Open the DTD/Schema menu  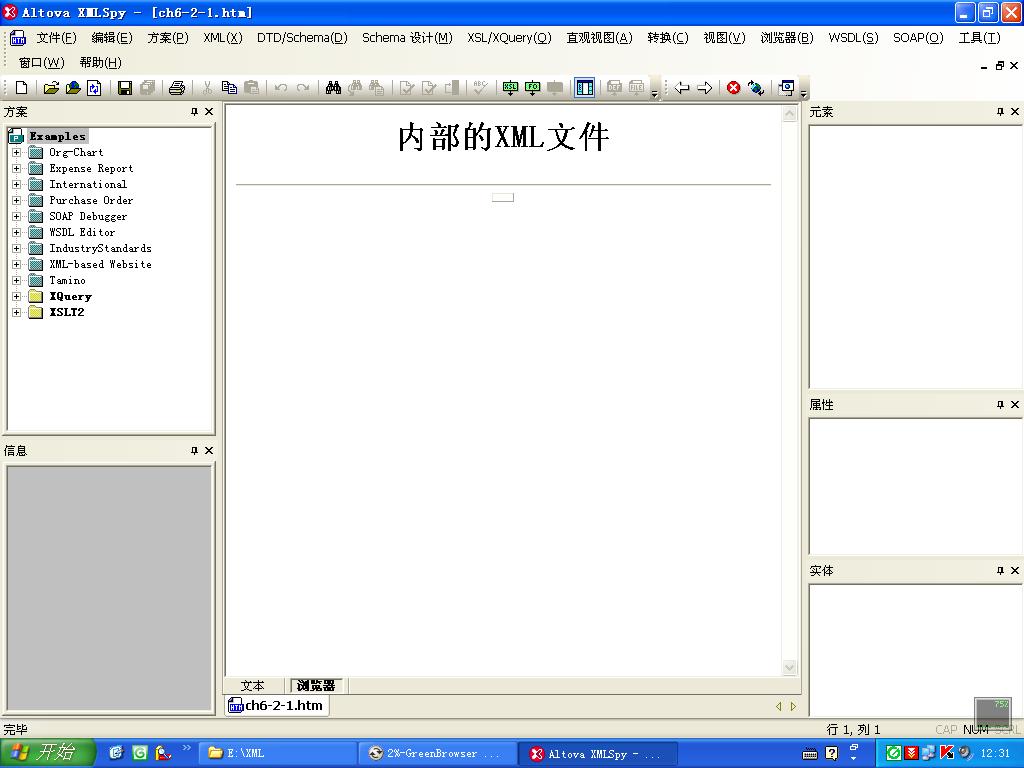[301, 38]
